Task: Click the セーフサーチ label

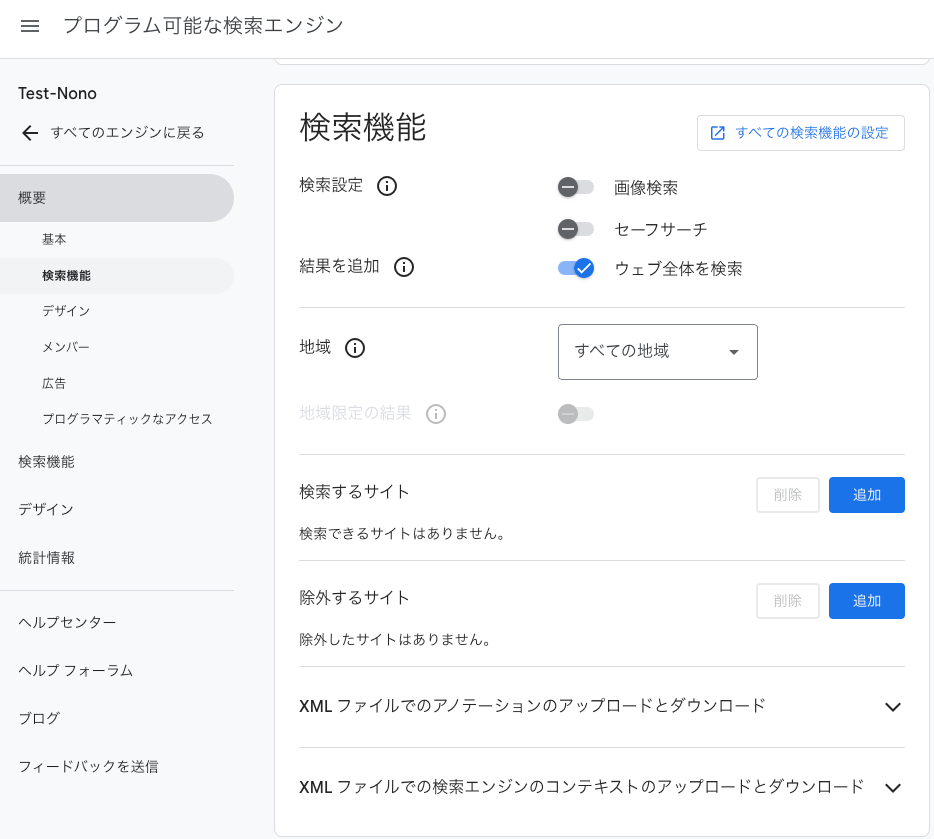Action: 661,229
